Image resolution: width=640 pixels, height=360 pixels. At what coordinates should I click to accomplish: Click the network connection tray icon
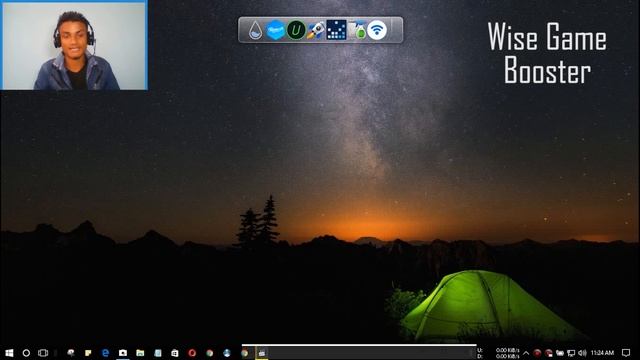[571, 353]
